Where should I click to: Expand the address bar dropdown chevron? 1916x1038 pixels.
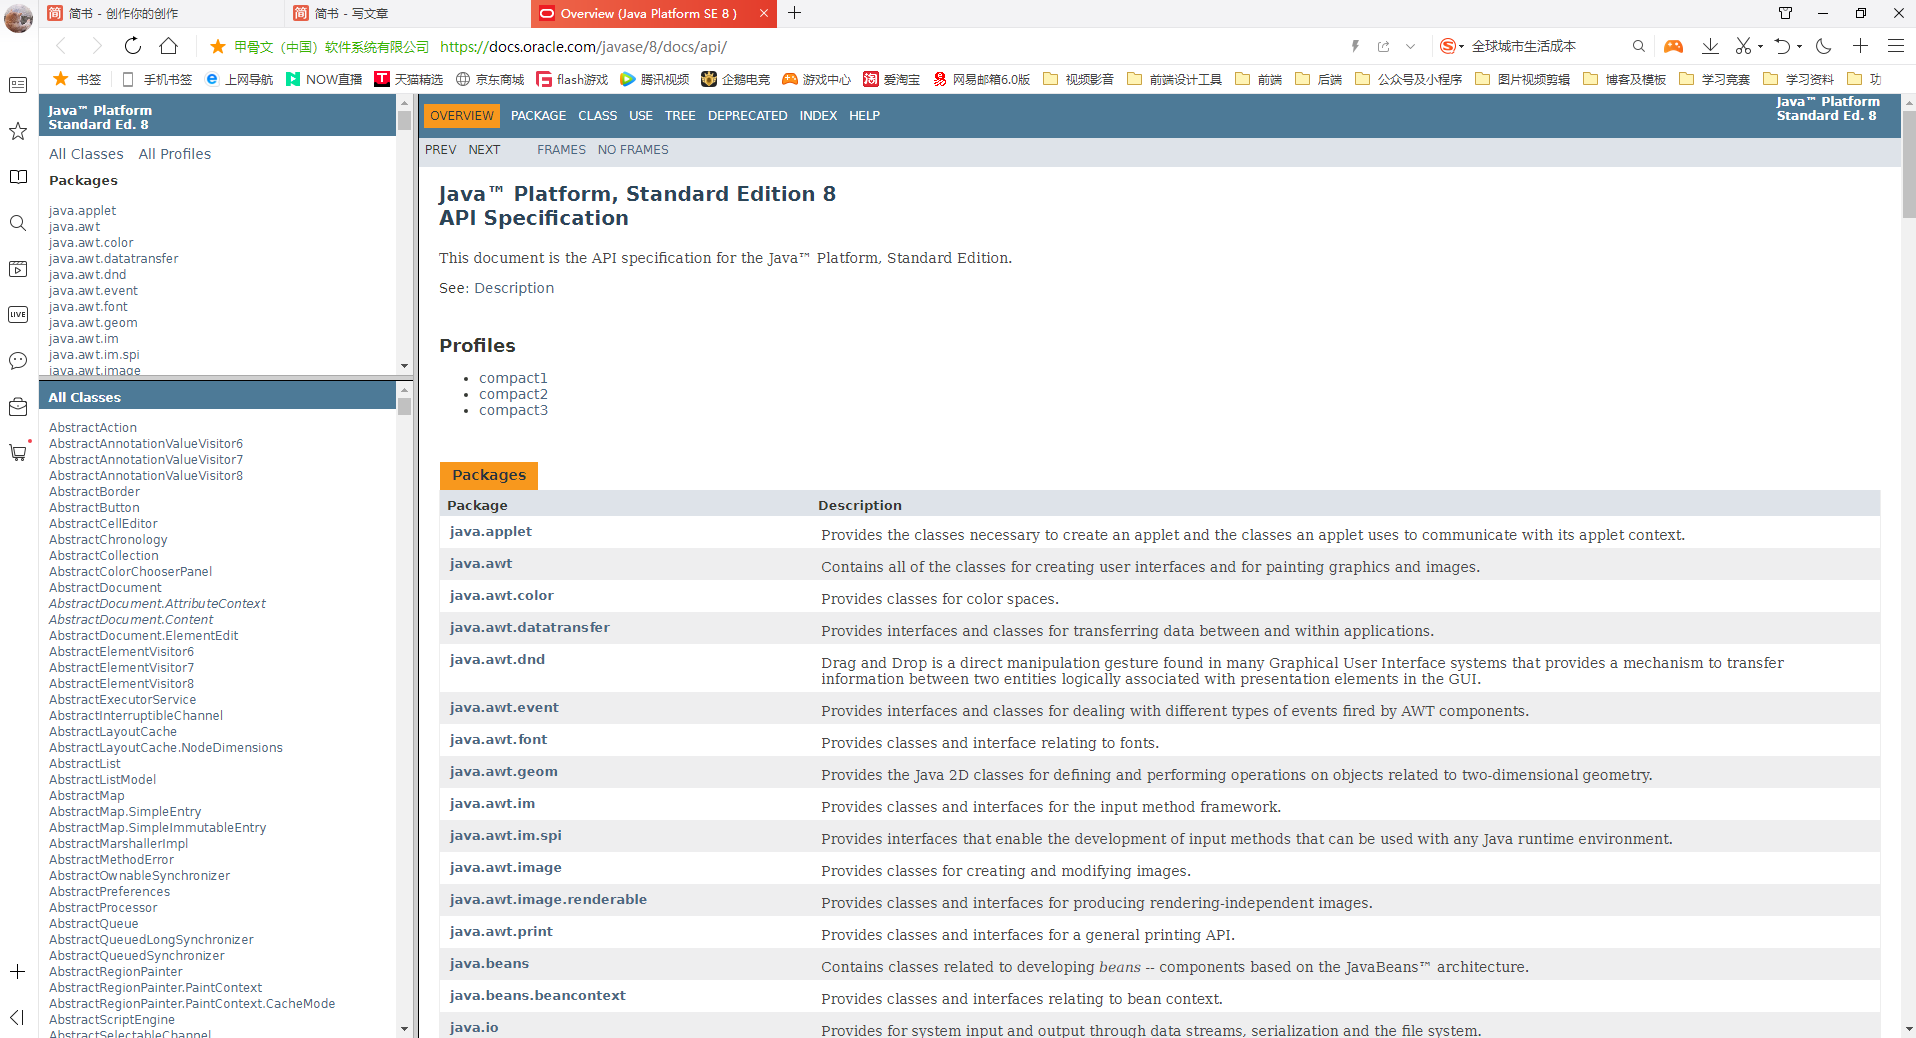[1411, 46]
